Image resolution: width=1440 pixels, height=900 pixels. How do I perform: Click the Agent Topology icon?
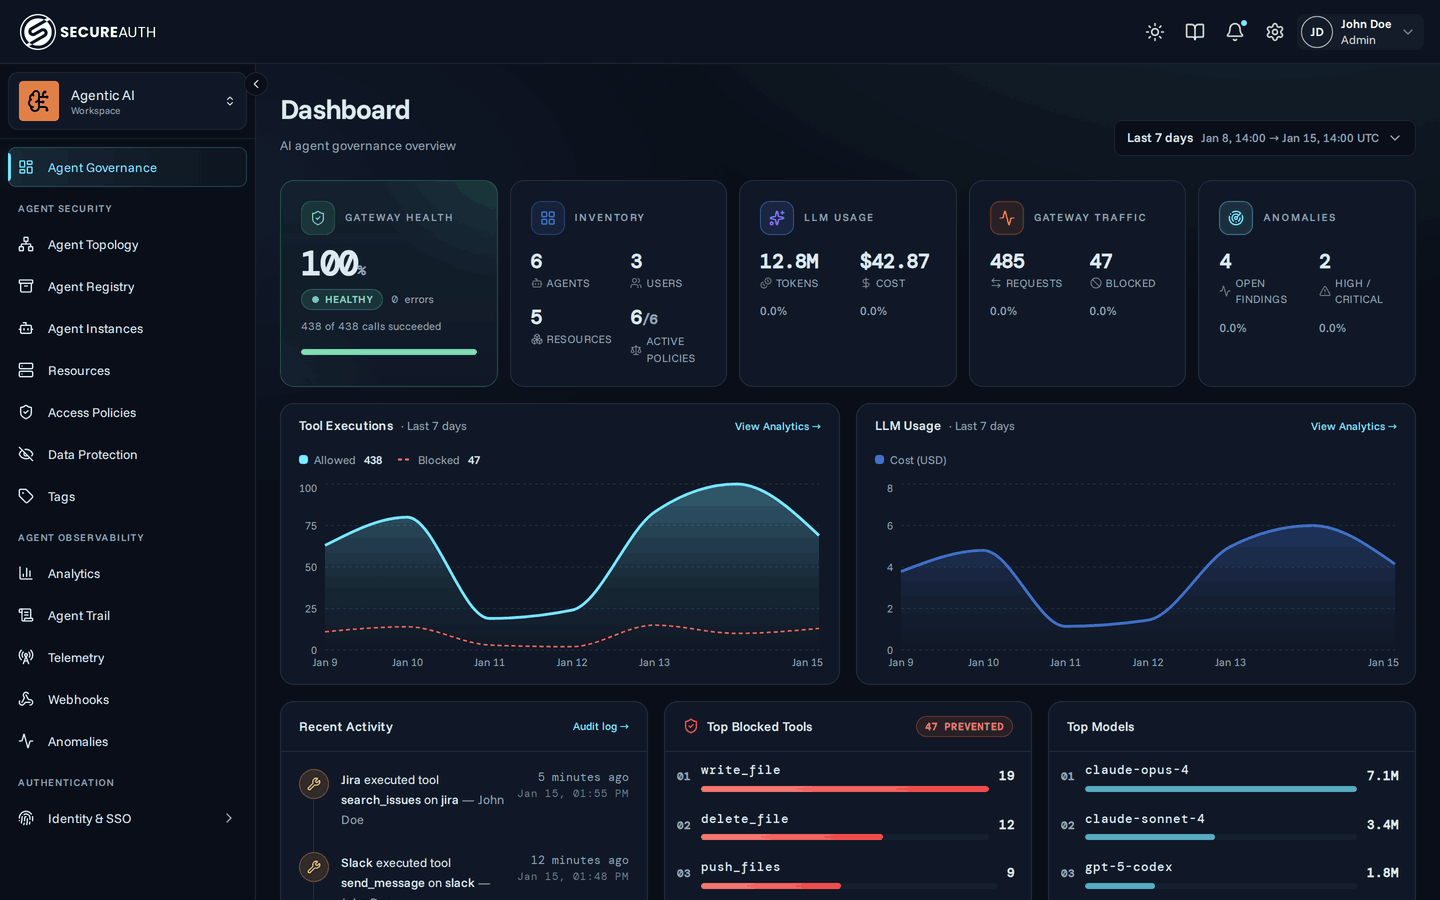coord(26,244)
